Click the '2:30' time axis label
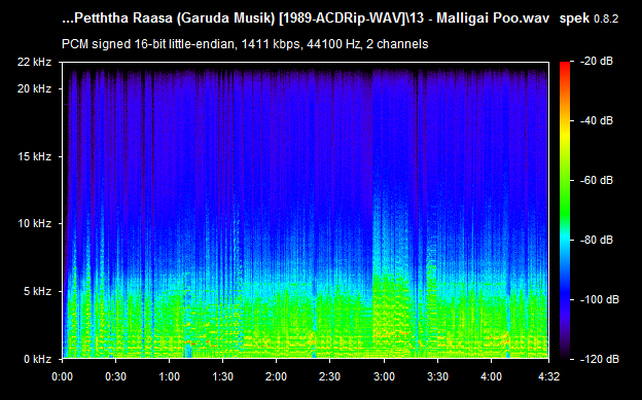The image size is (642, 400). pos(330,376)
